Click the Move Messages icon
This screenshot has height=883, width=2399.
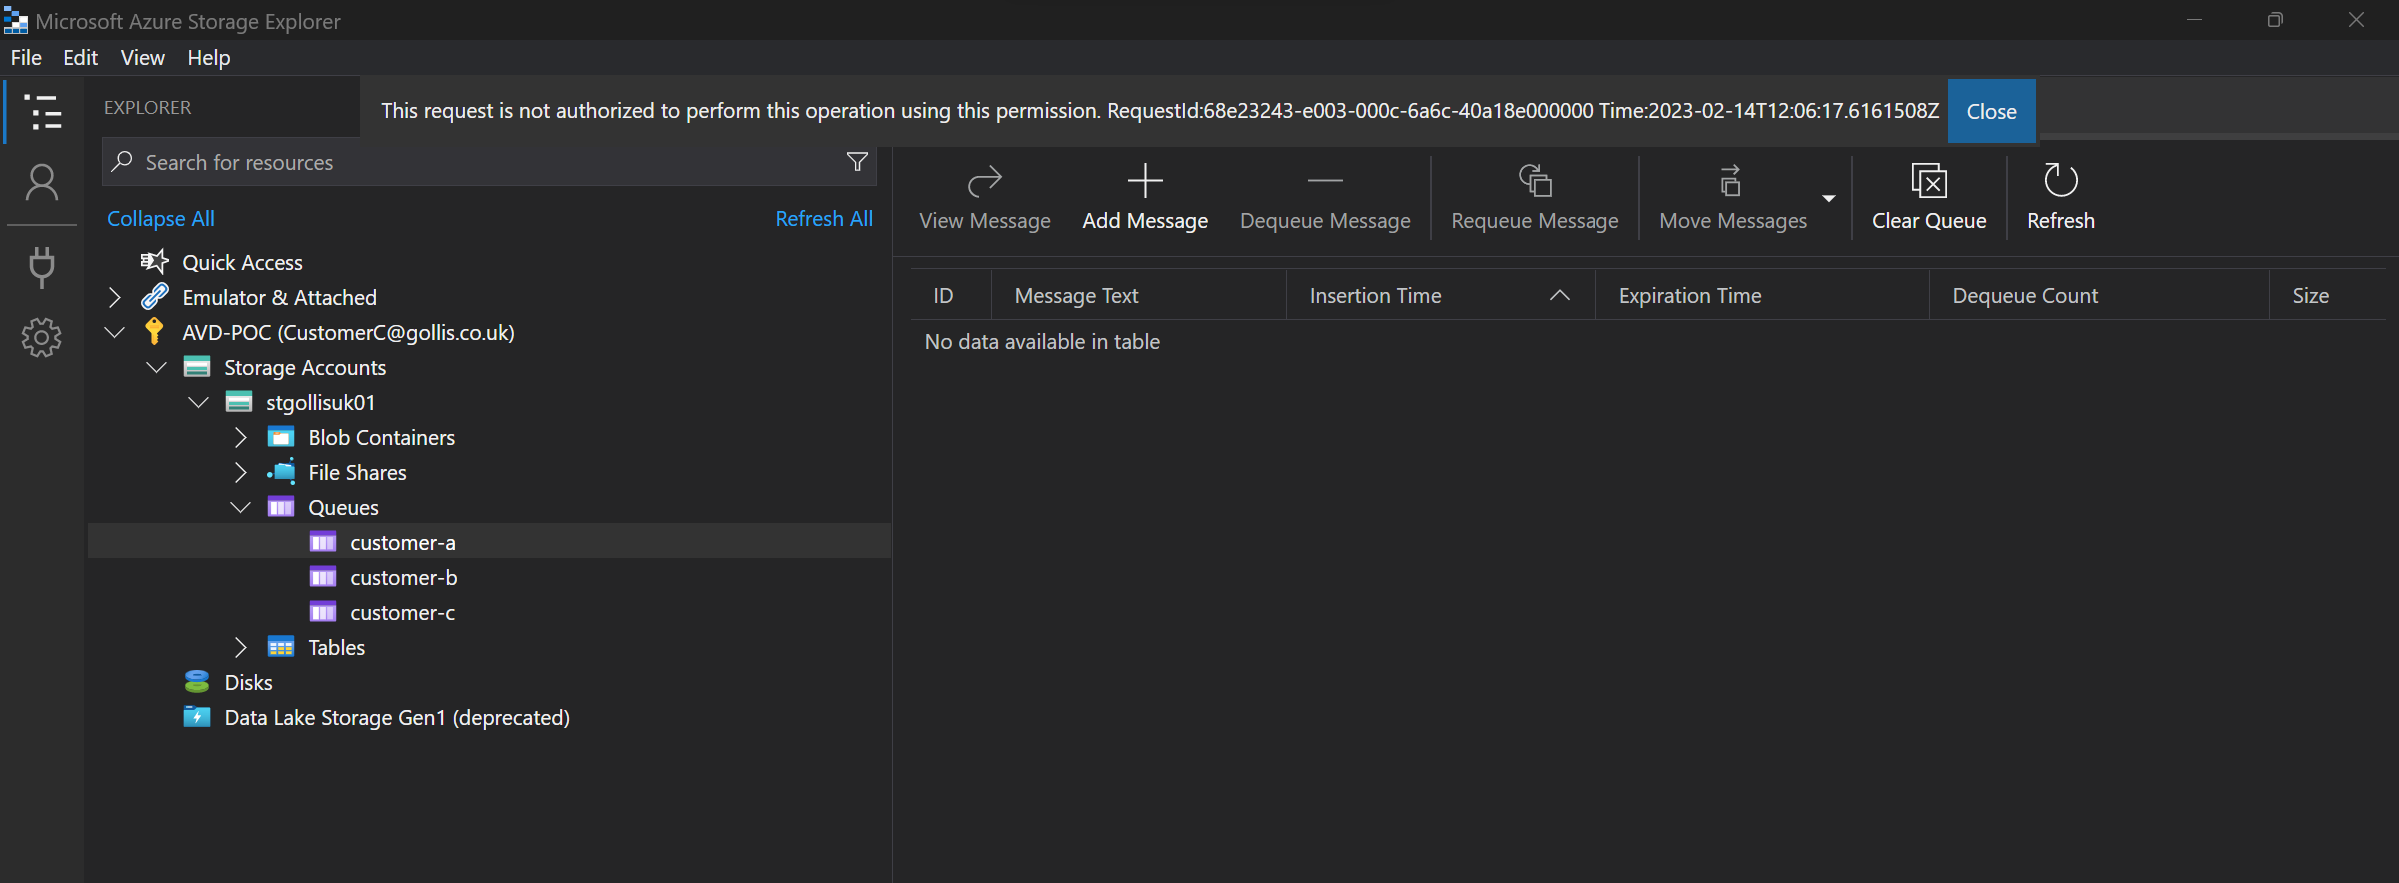click(1731, 181)
